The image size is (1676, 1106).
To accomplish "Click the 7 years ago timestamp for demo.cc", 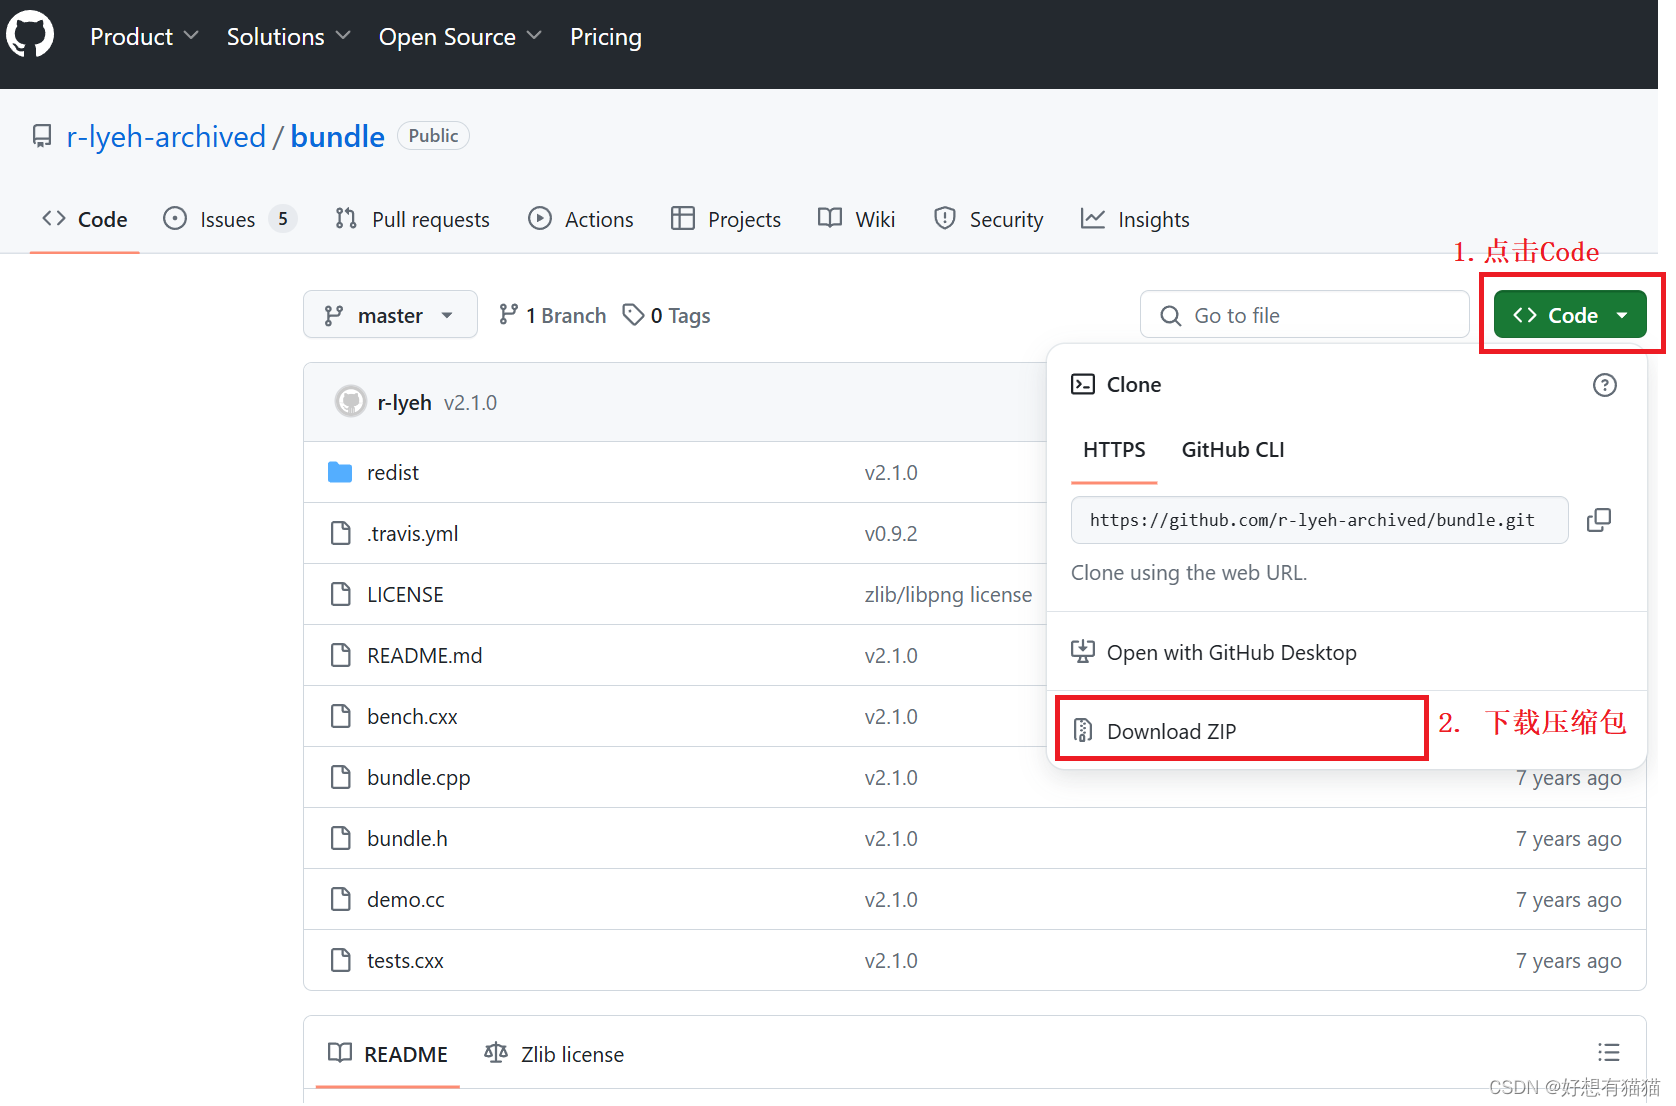I will click(1568, 899).
